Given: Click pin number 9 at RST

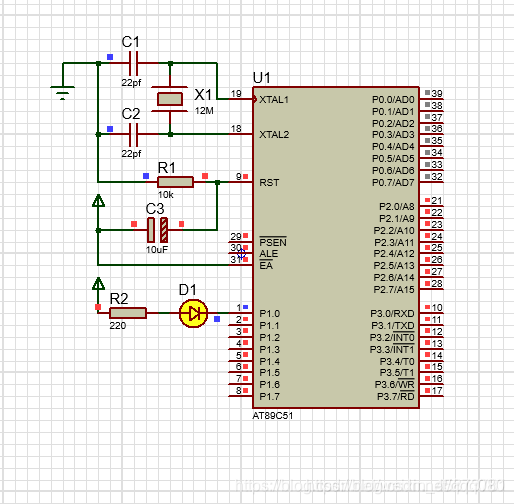Looking at the screenshot, I should tap(239, 176).
